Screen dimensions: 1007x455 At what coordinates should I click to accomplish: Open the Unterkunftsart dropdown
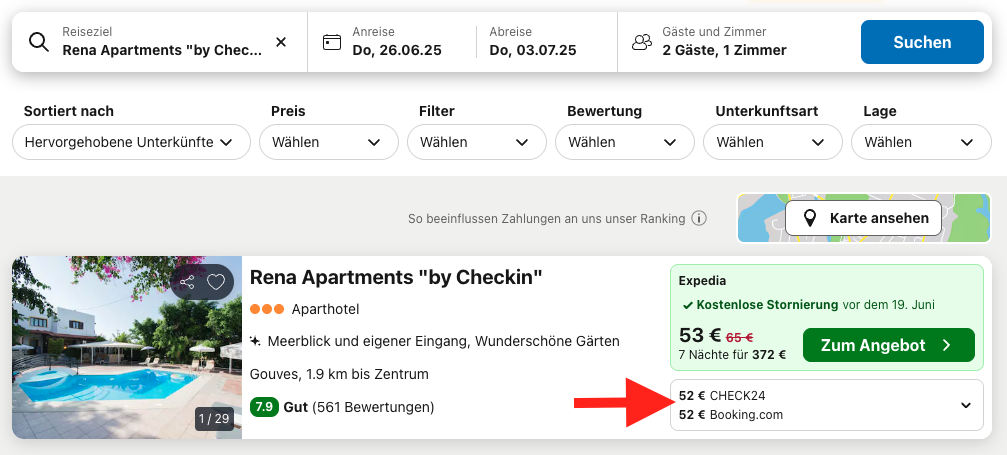point(773,142)
